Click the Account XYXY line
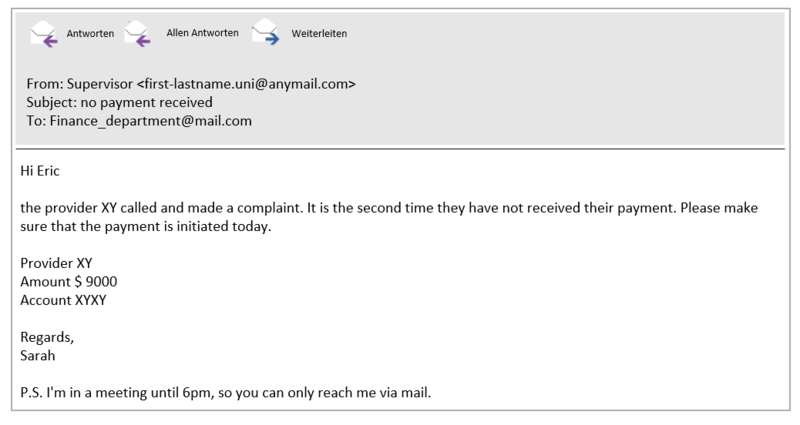This screenshot has width=800, height=425. pos(63,300)
